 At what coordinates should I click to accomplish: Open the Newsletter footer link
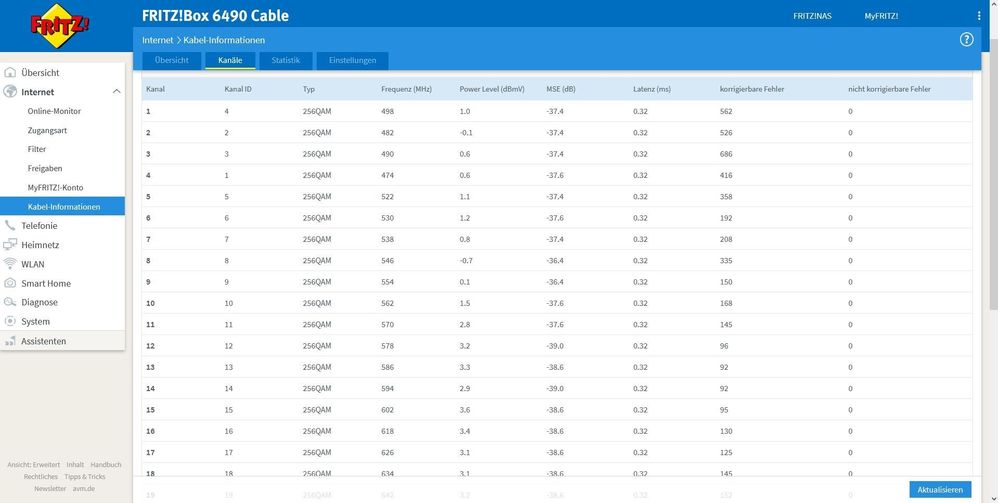(50, 488)
